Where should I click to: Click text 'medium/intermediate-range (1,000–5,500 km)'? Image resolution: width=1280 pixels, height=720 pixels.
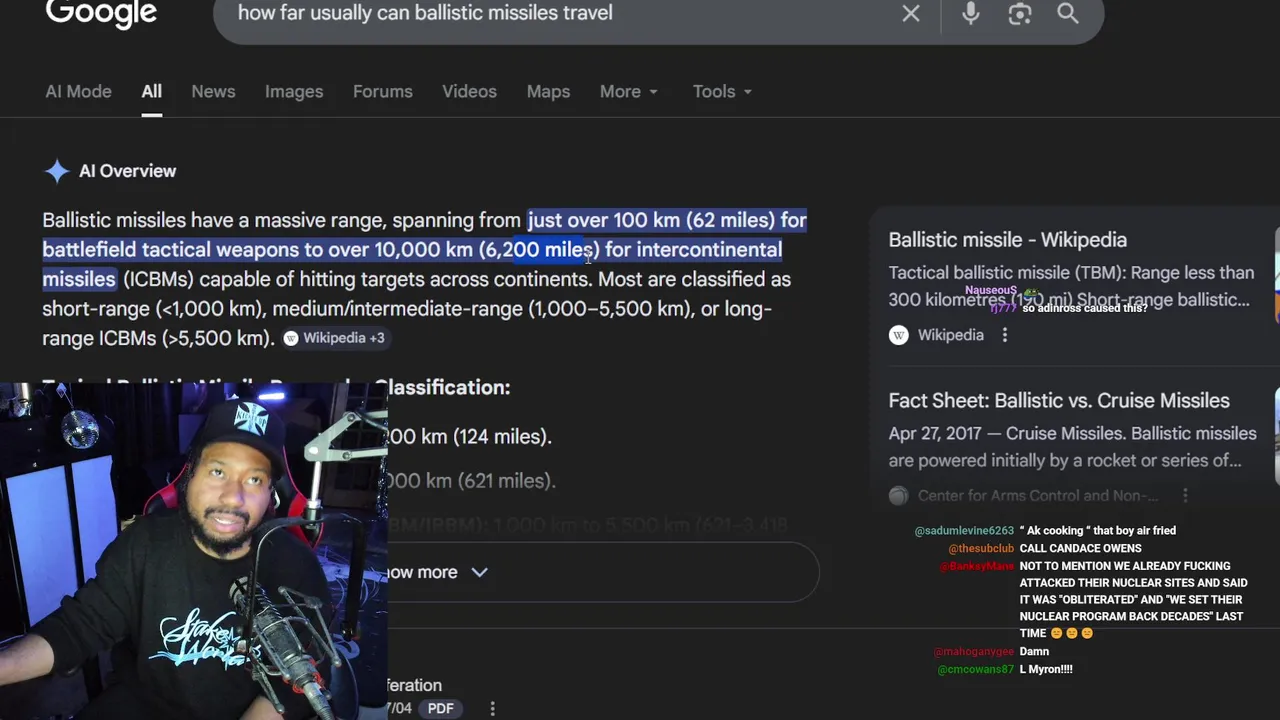click(x=480, y=309)
